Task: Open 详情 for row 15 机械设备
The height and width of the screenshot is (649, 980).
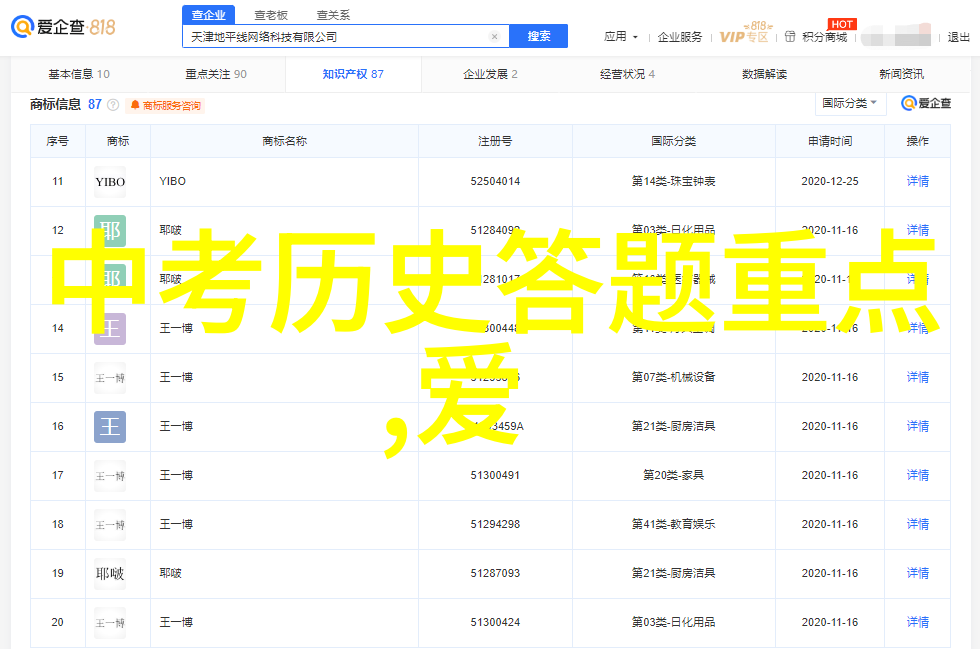Action: [x=918, y=377]
